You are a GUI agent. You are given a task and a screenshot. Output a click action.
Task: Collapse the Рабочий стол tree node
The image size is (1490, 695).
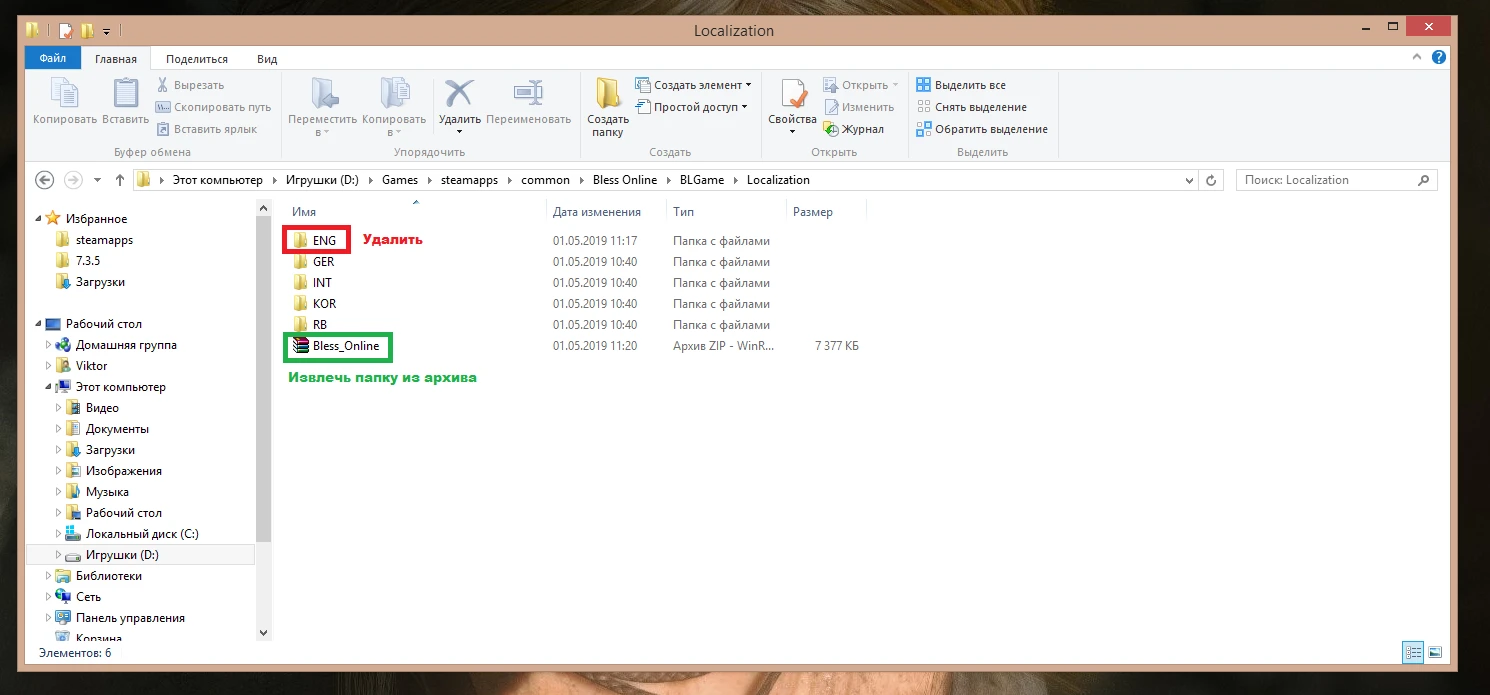pyautogui.click(x=38, y=324)
